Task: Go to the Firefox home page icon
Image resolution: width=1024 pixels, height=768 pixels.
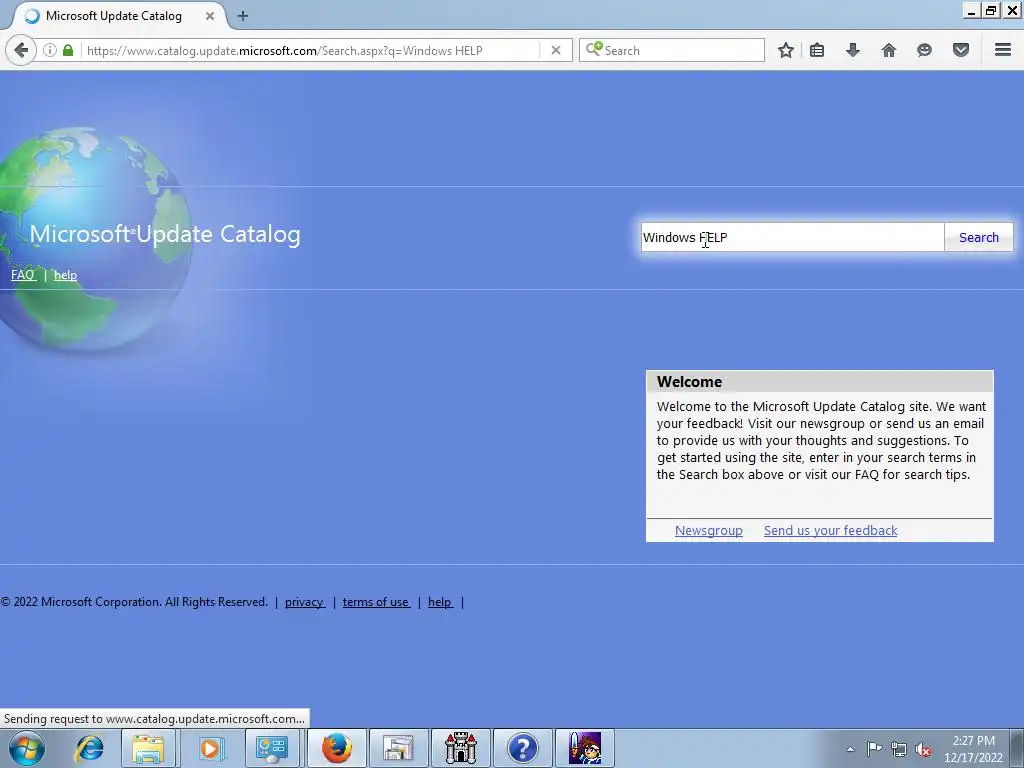Action: pyautogui.click(x=888, y=50)
